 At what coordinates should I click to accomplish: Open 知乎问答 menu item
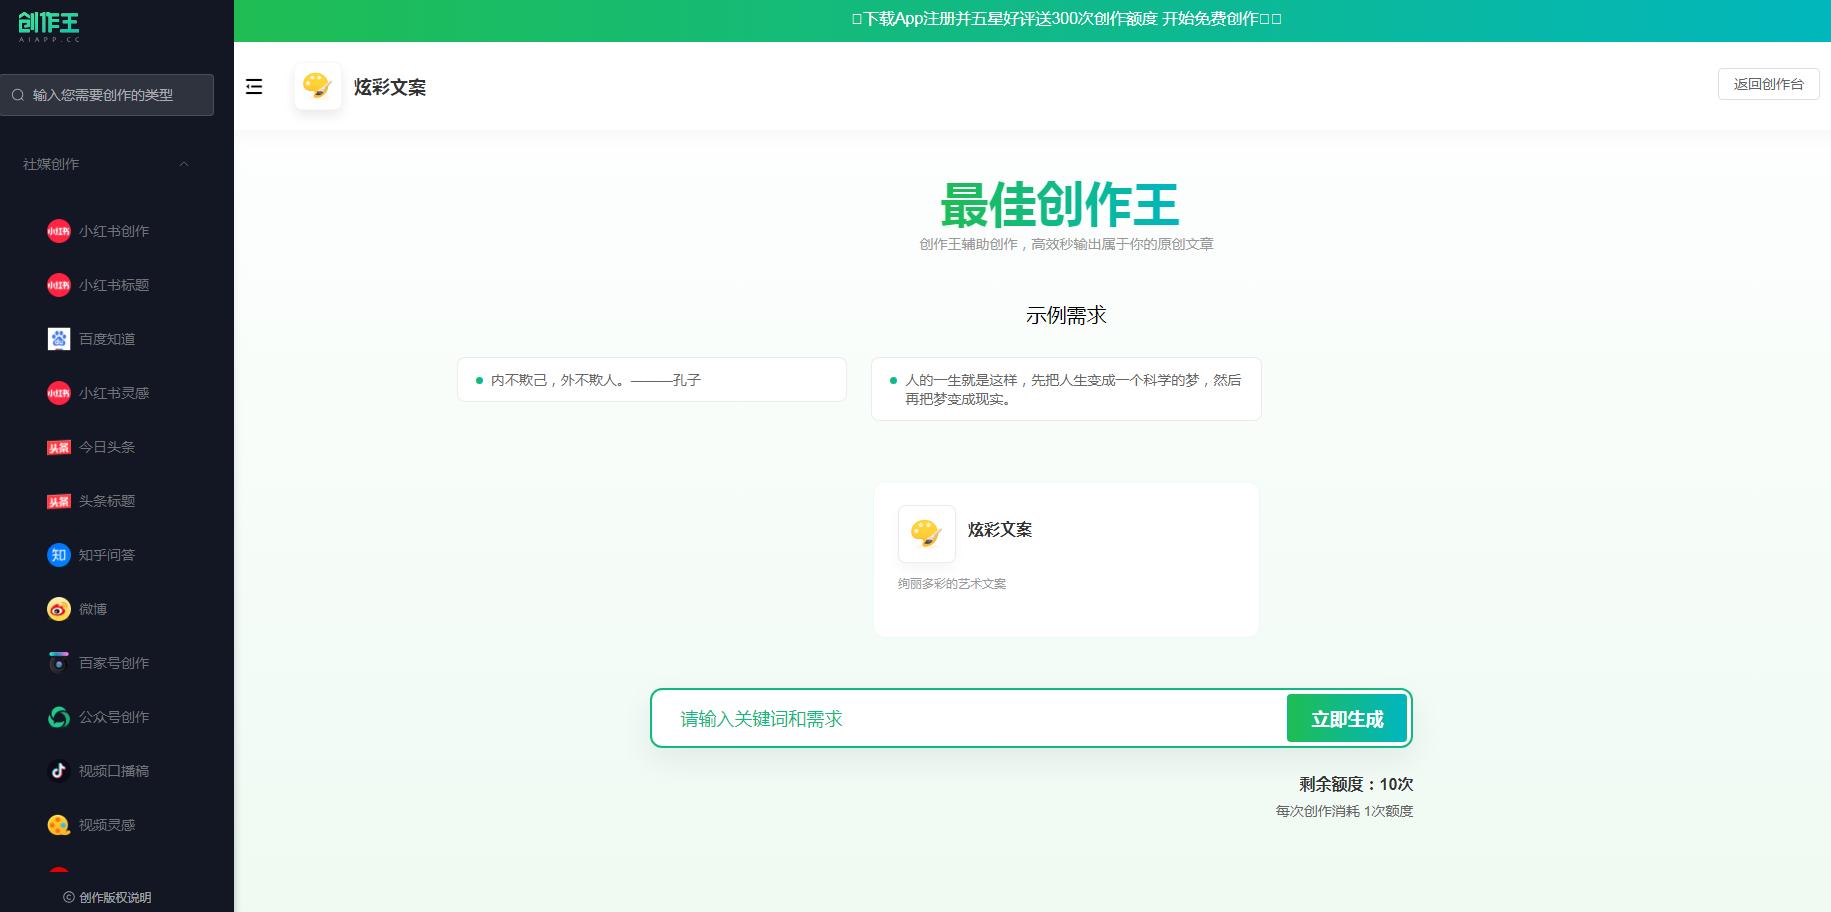click(107, 555)
